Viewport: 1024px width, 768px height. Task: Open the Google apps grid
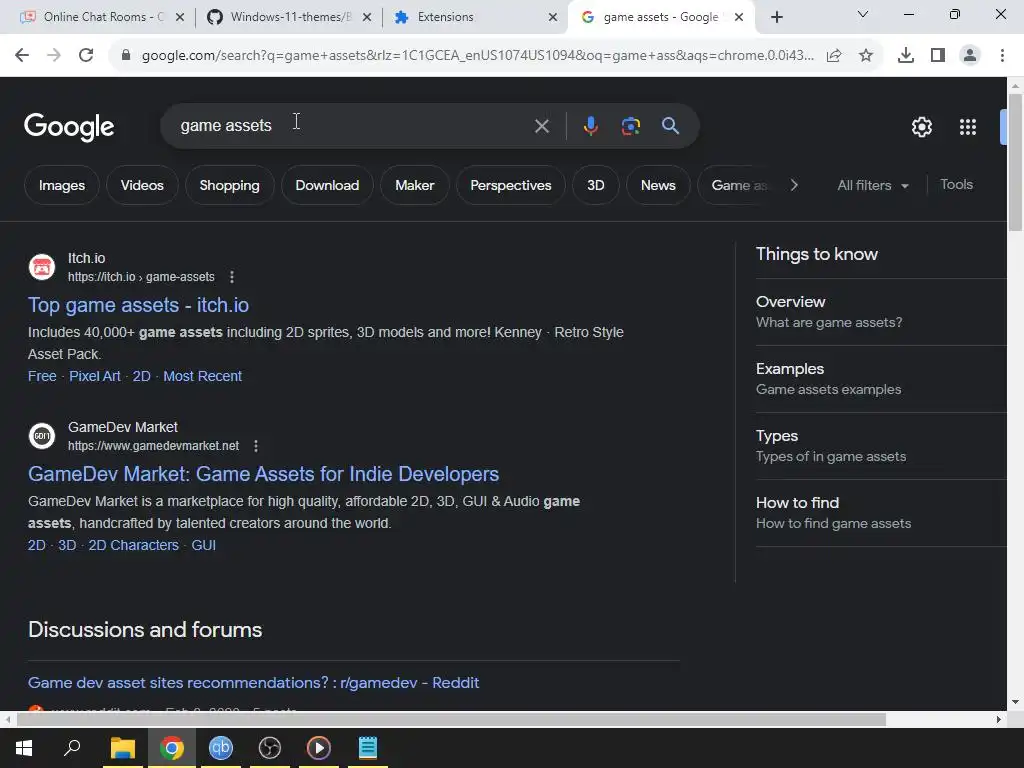(968, 127)
